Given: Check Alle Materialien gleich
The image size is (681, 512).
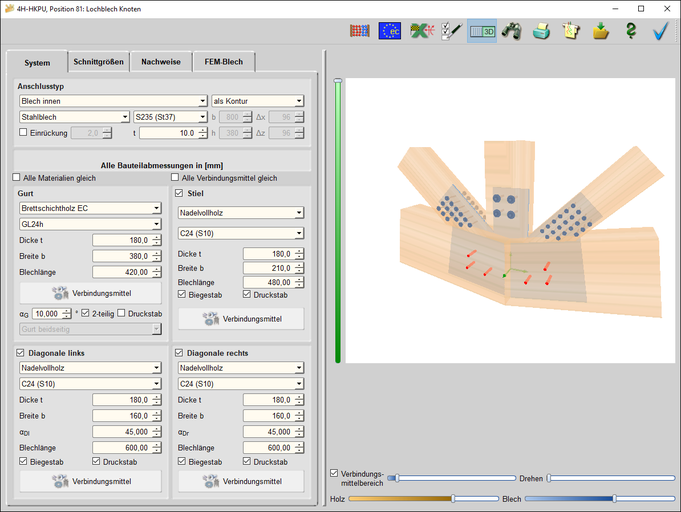Looking at the screenshot, I should coord(17,178).
